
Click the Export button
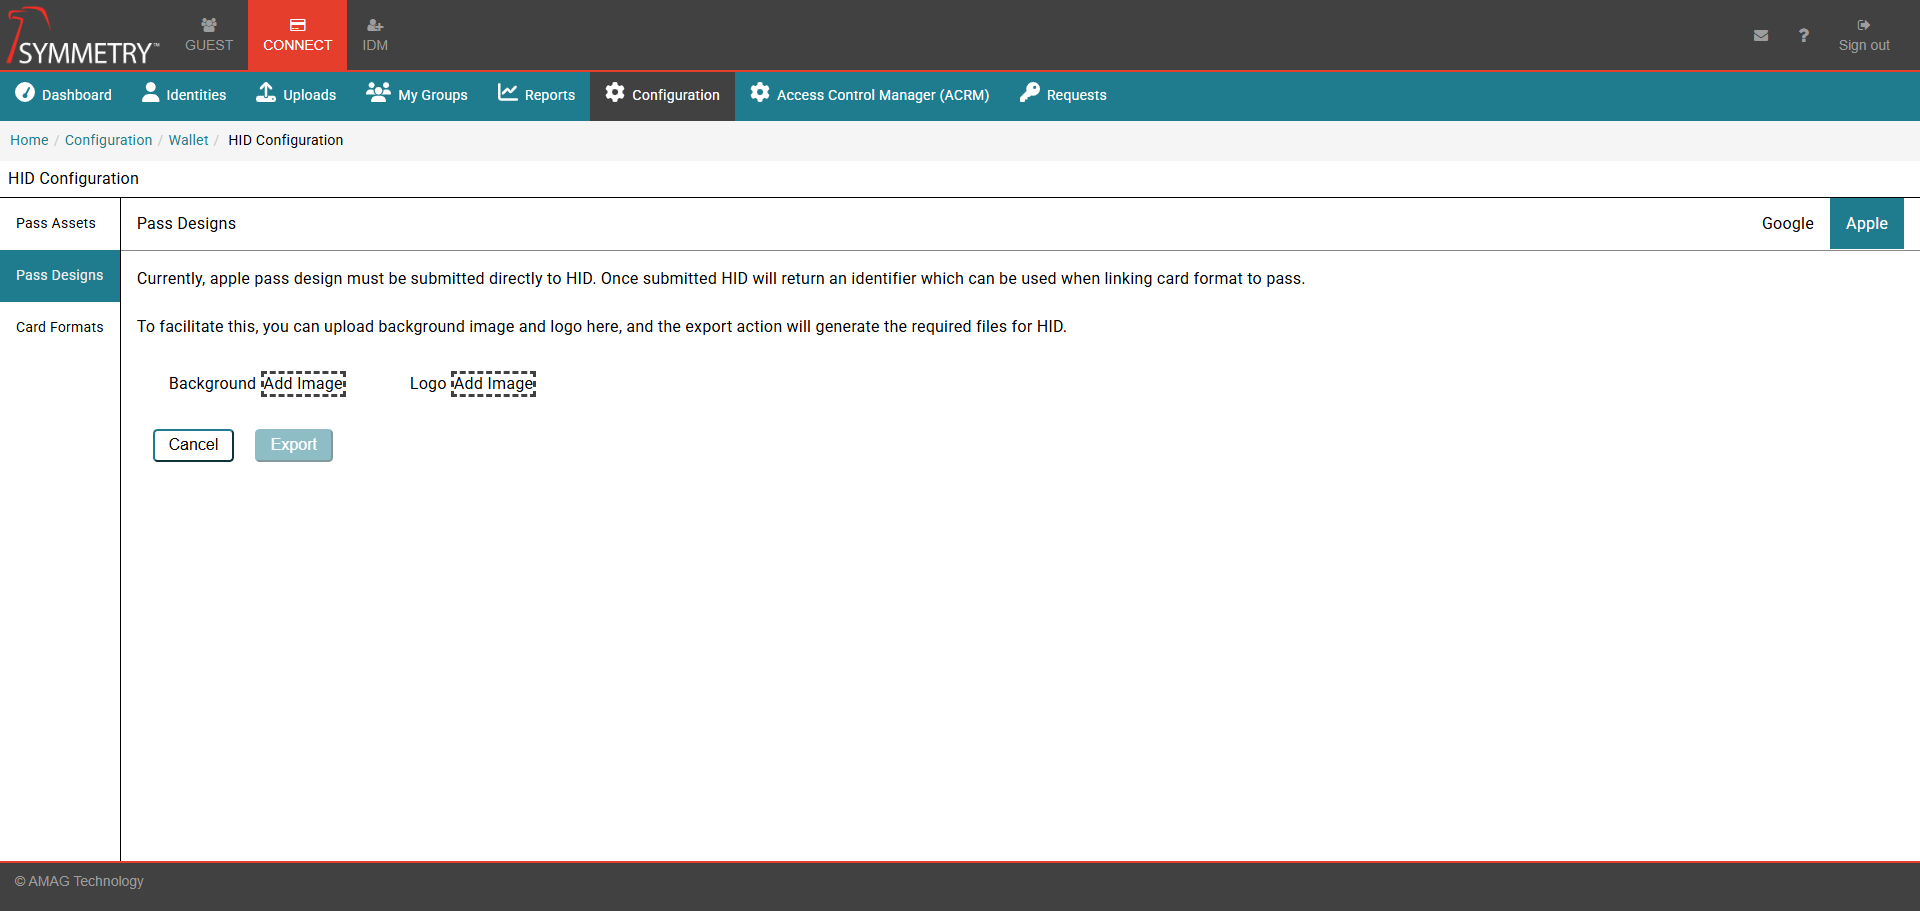point(293,445)
